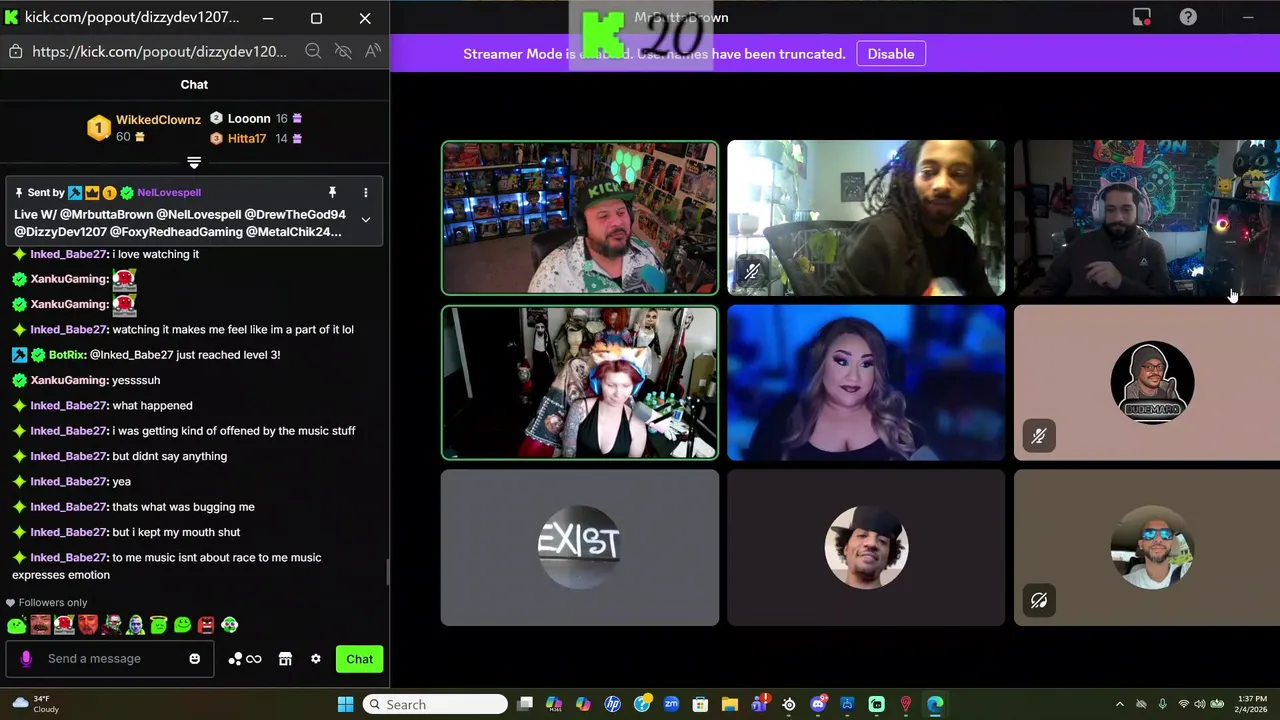Viewport: 1280px width, 720px height.
Task: Open Microsoft Teams from the taskbar
Action: [759, 704]
